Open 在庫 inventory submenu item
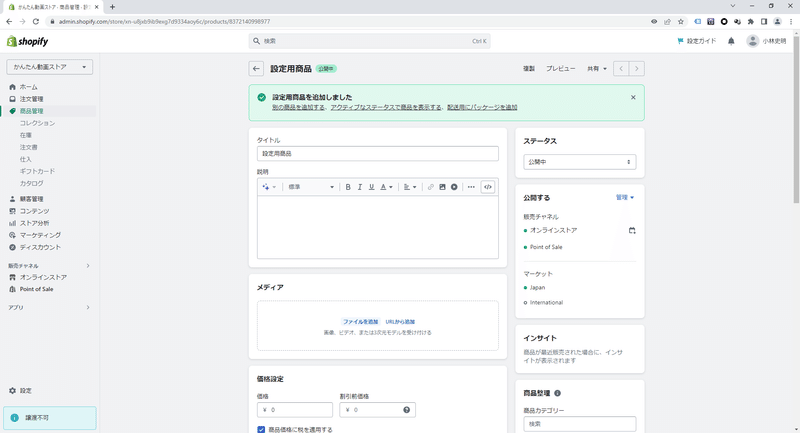Image resolution: width=800 pixels, height=433 pixels. click(x=26, y=135)
